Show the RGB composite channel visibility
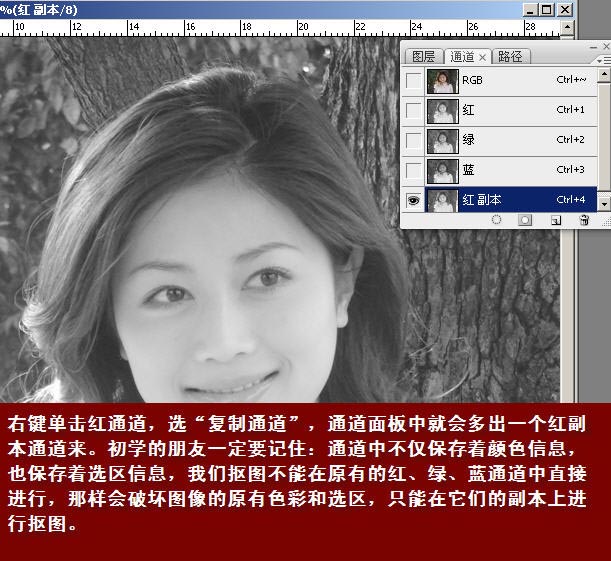 click(412, 79)
